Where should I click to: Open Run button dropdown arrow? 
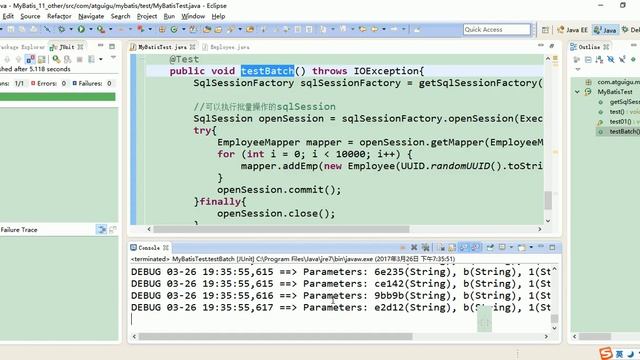(91, 29)
